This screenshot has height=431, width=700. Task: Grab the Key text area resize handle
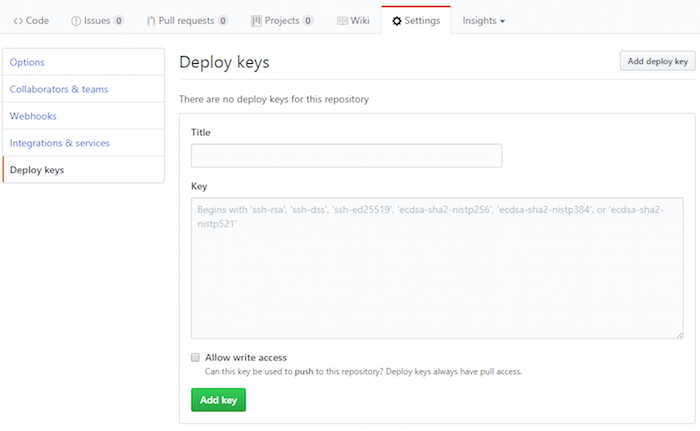[679, 334]
